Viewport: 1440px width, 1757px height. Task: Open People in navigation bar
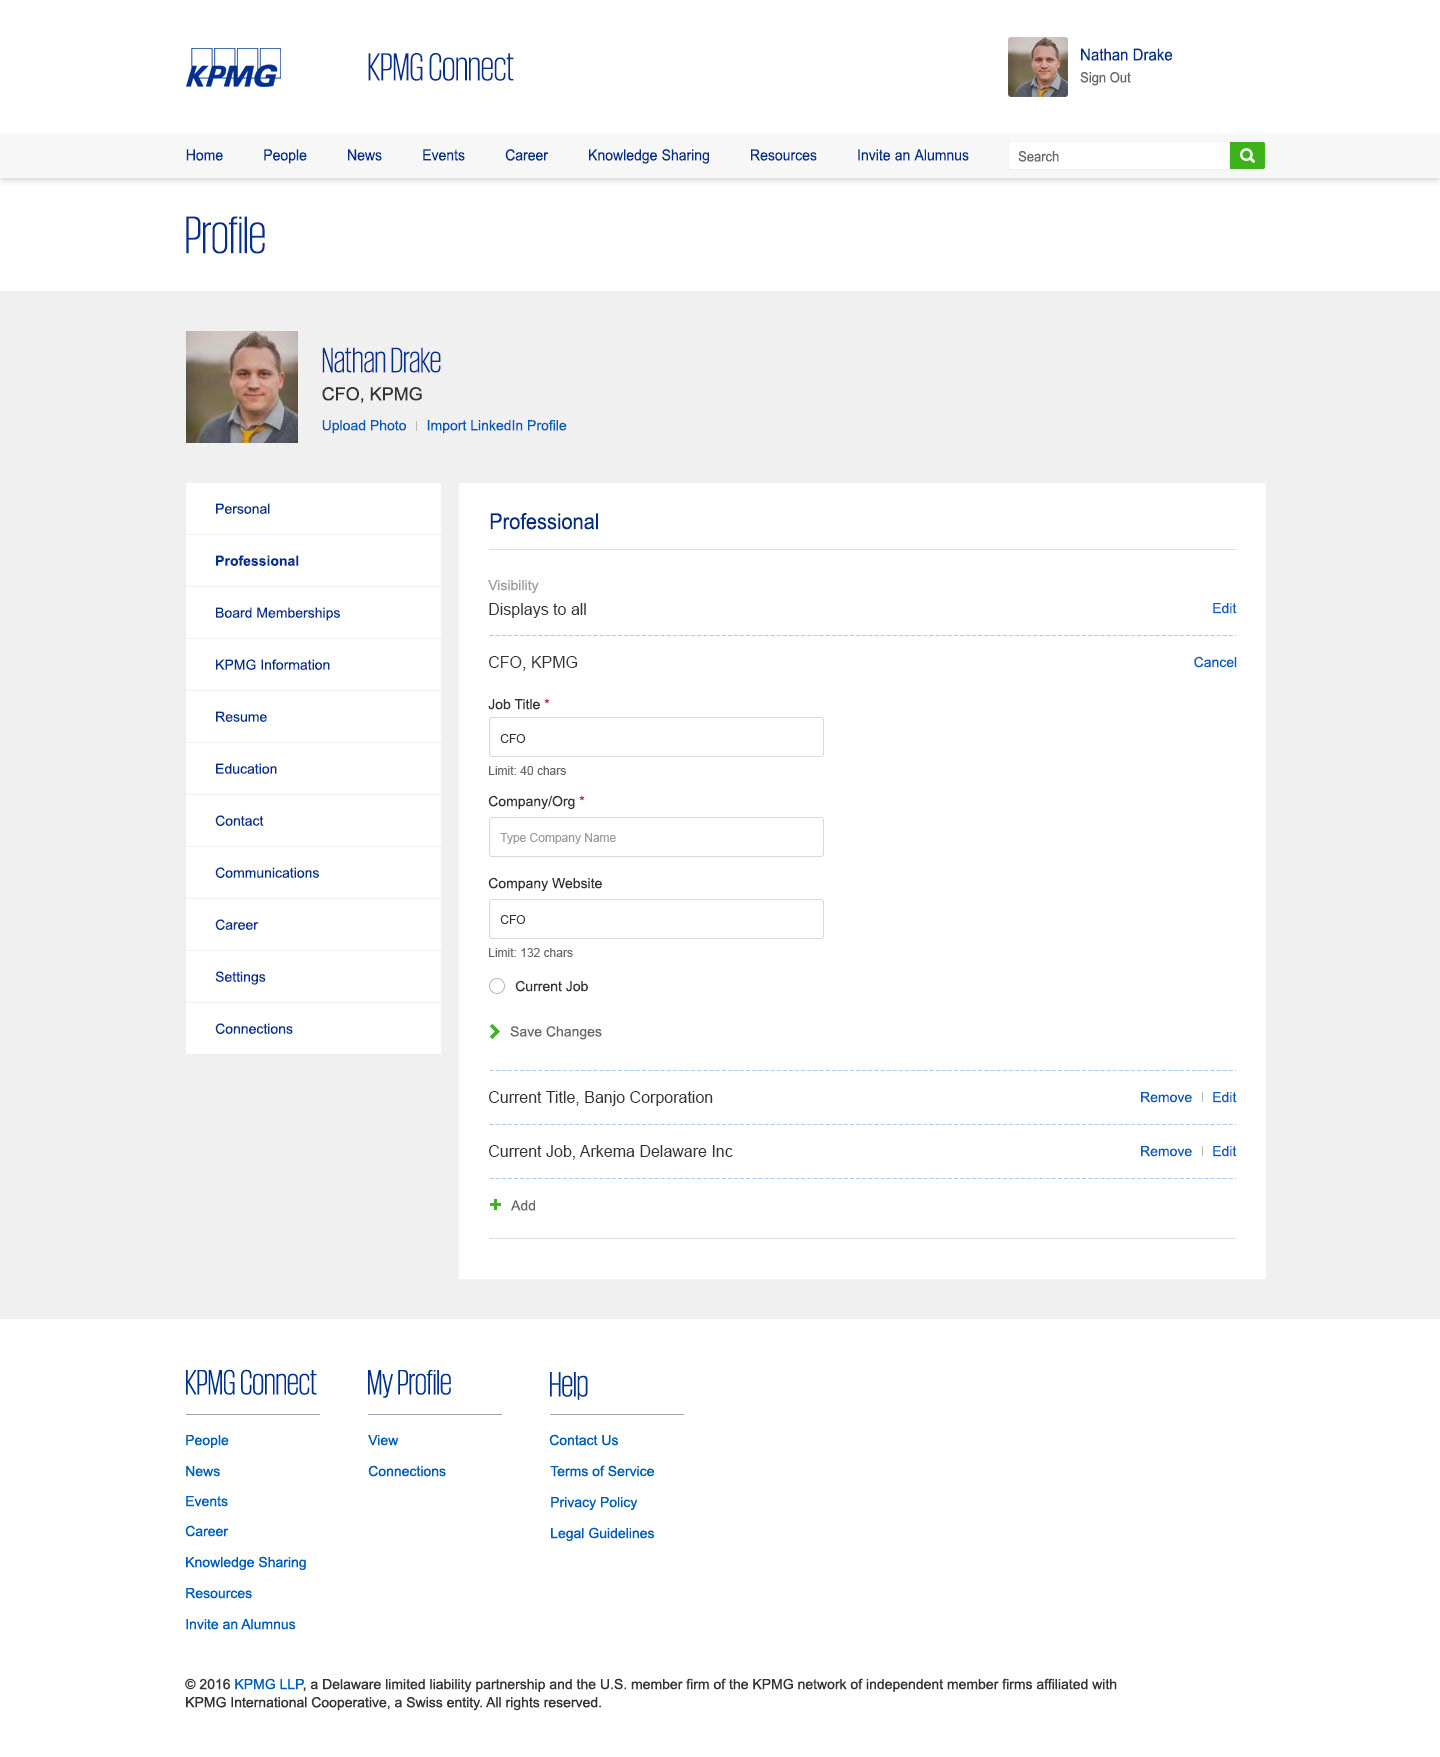(x=285, y=156)
